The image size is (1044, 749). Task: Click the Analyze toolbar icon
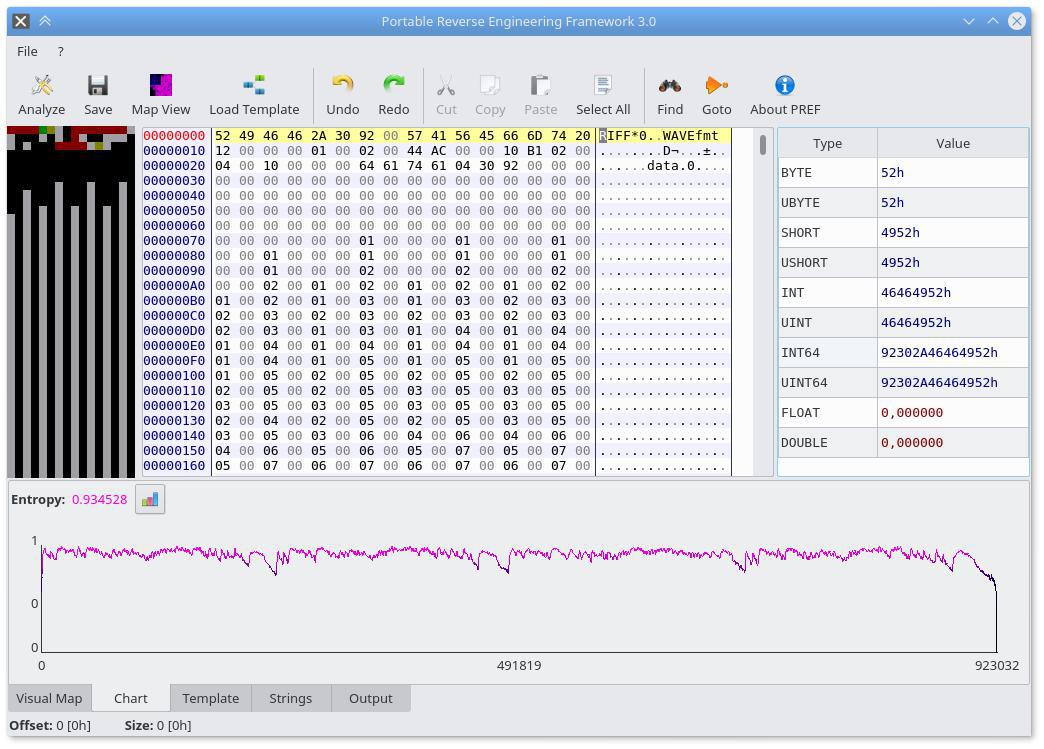point(42,95)
